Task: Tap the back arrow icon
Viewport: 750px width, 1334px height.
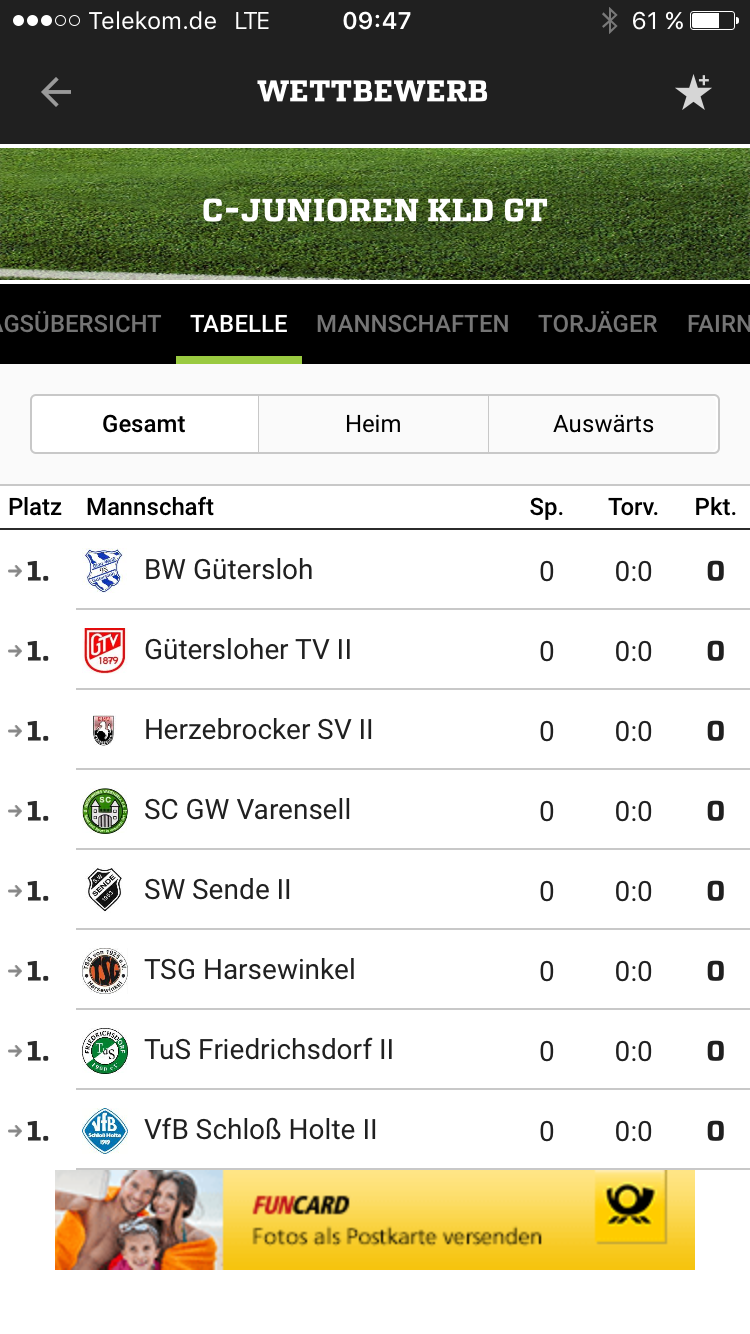Action: click(x=56, y=92)
